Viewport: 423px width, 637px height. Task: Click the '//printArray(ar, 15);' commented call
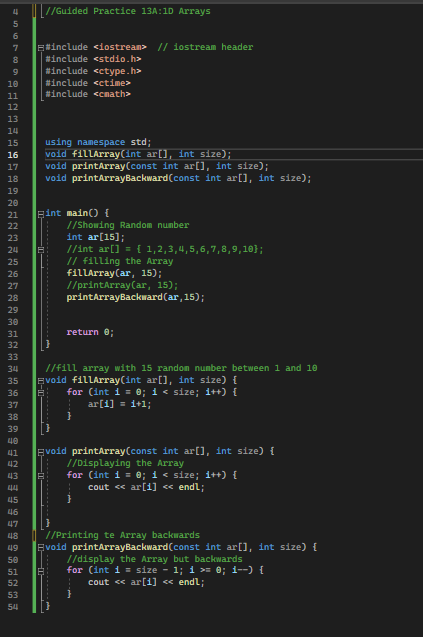(x=122, y=285)
